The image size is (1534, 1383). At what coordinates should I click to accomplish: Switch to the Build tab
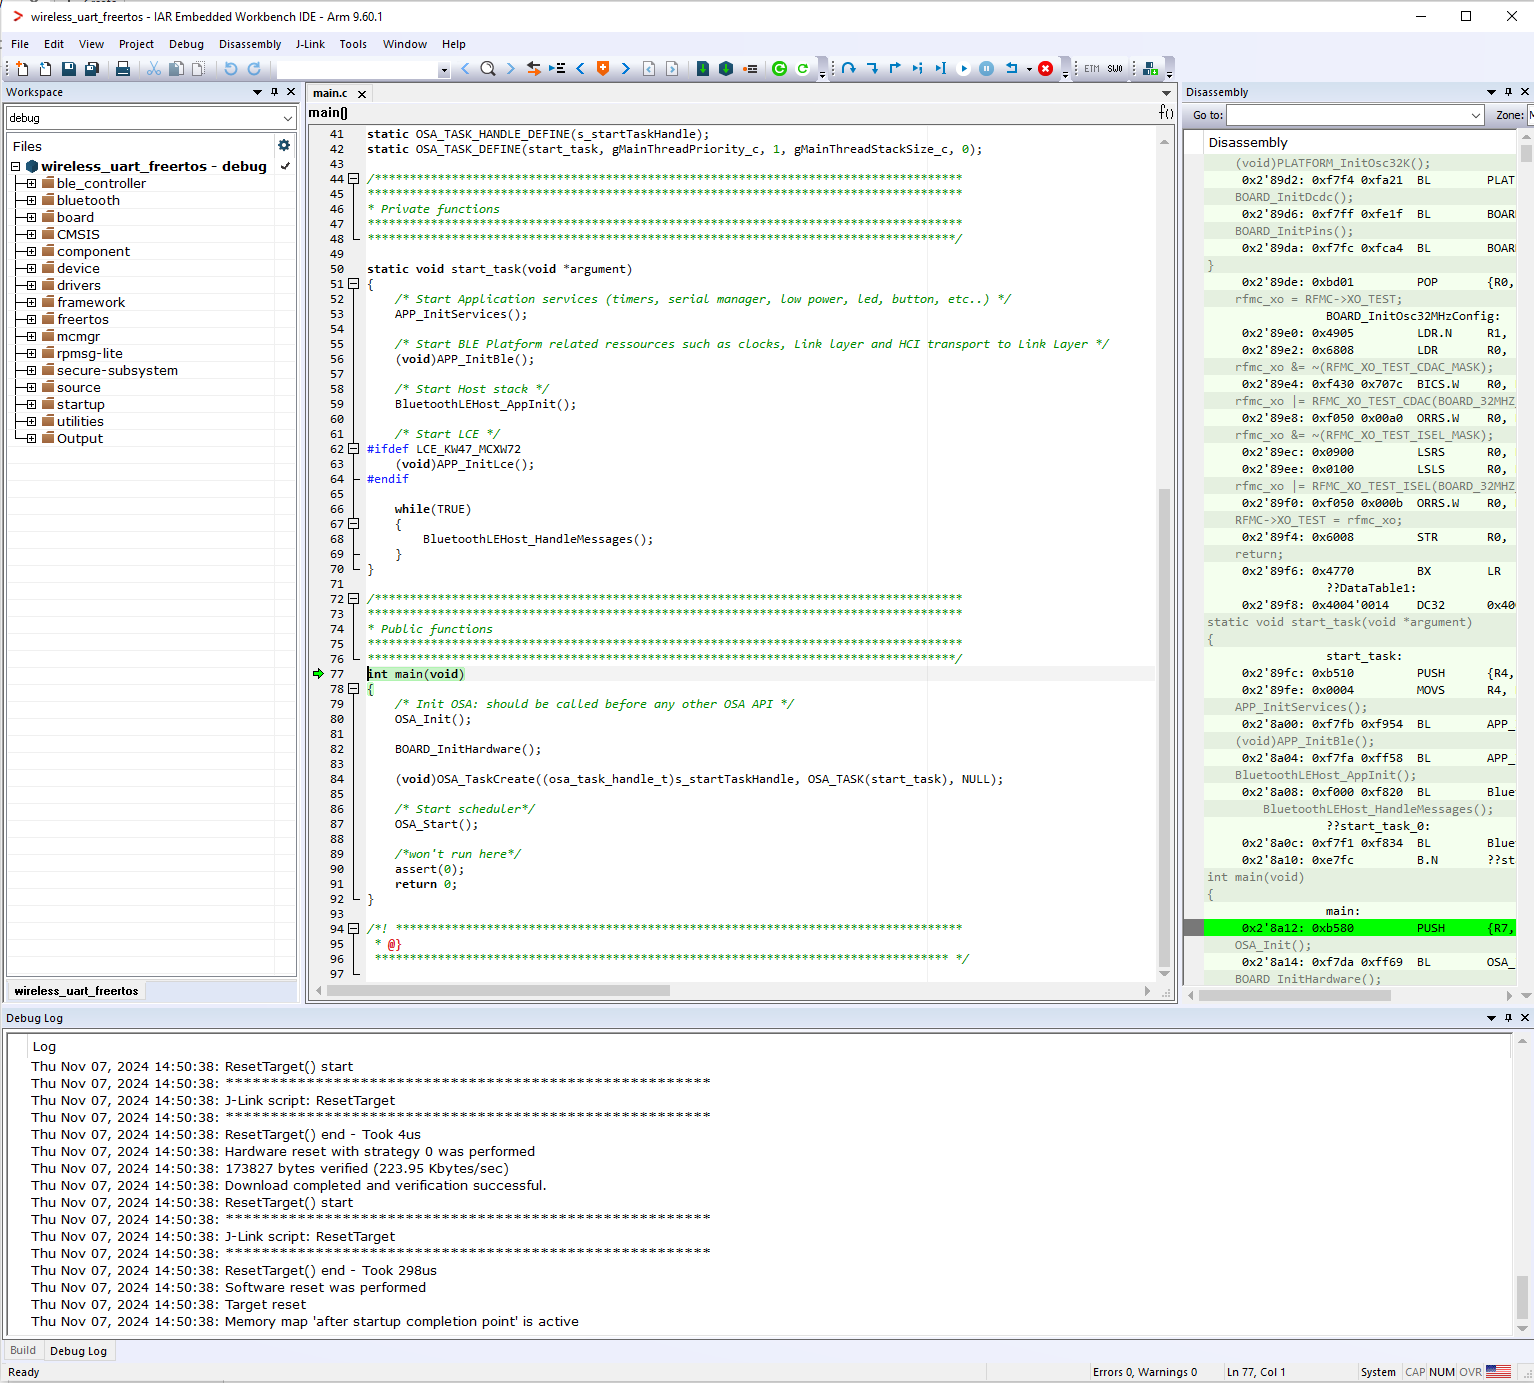point(22,1350)
